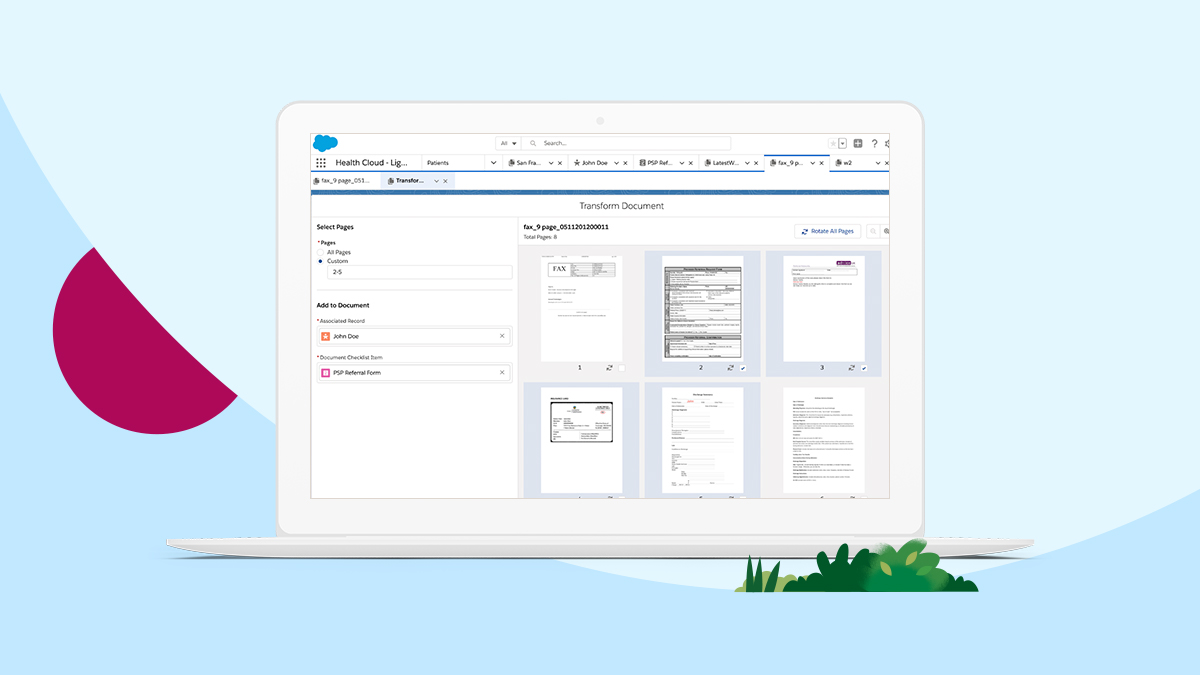Image resolution: width=1200 pixels, height=675 pixels.
Task: Click the Custom pages range input field
Action: point(419,272)
